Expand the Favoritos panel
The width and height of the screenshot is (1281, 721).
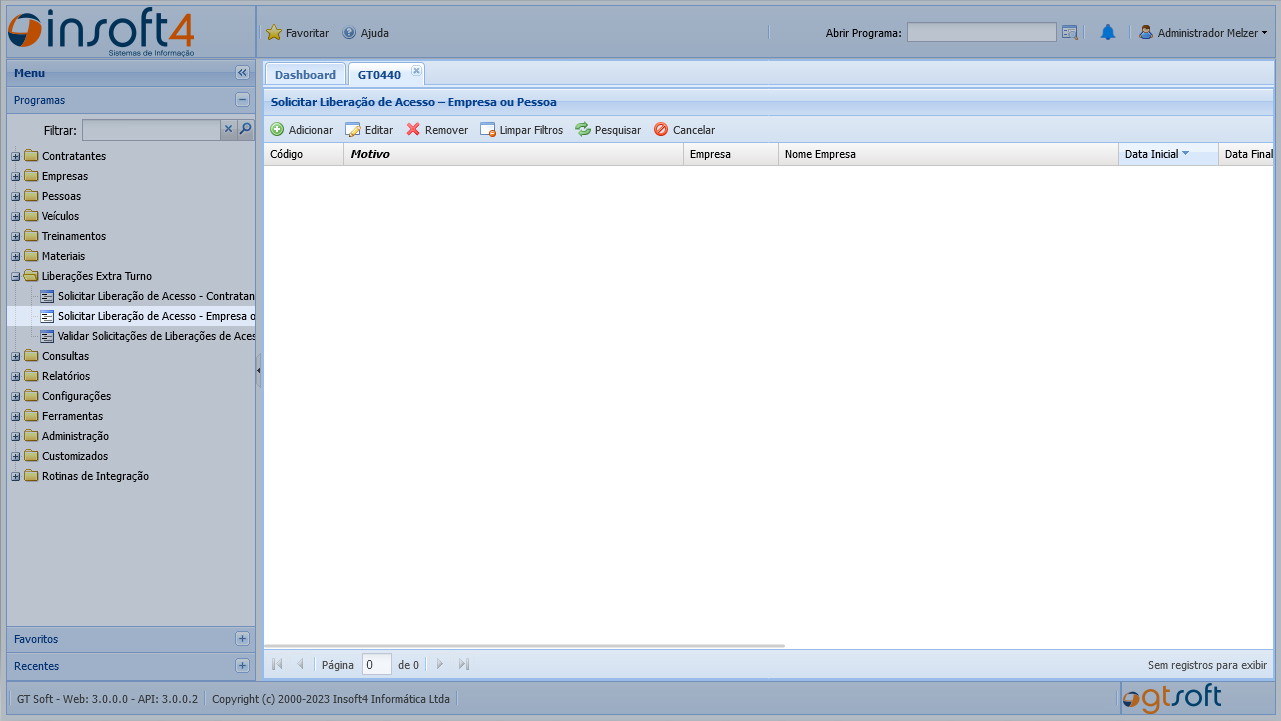click(x=242, y=639)
